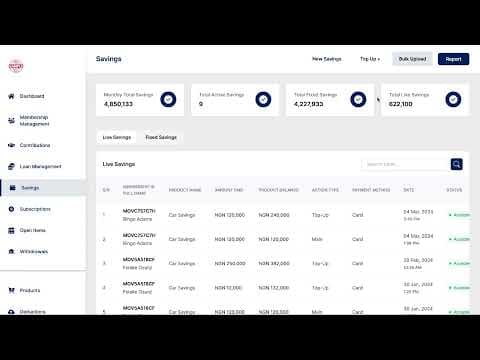Click the Contributions sidebar icon

(x=11, y=145)
